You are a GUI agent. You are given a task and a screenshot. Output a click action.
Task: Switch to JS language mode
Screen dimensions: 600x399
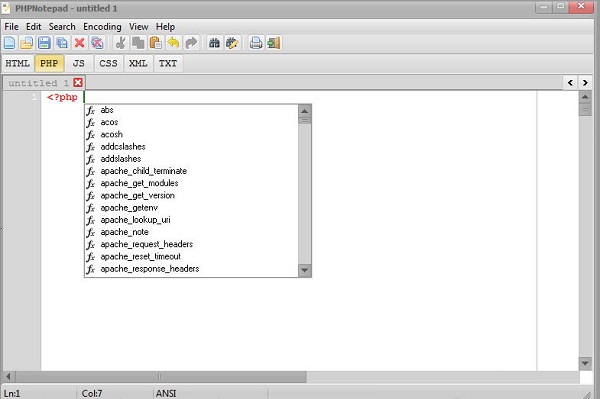coord(78,64)
